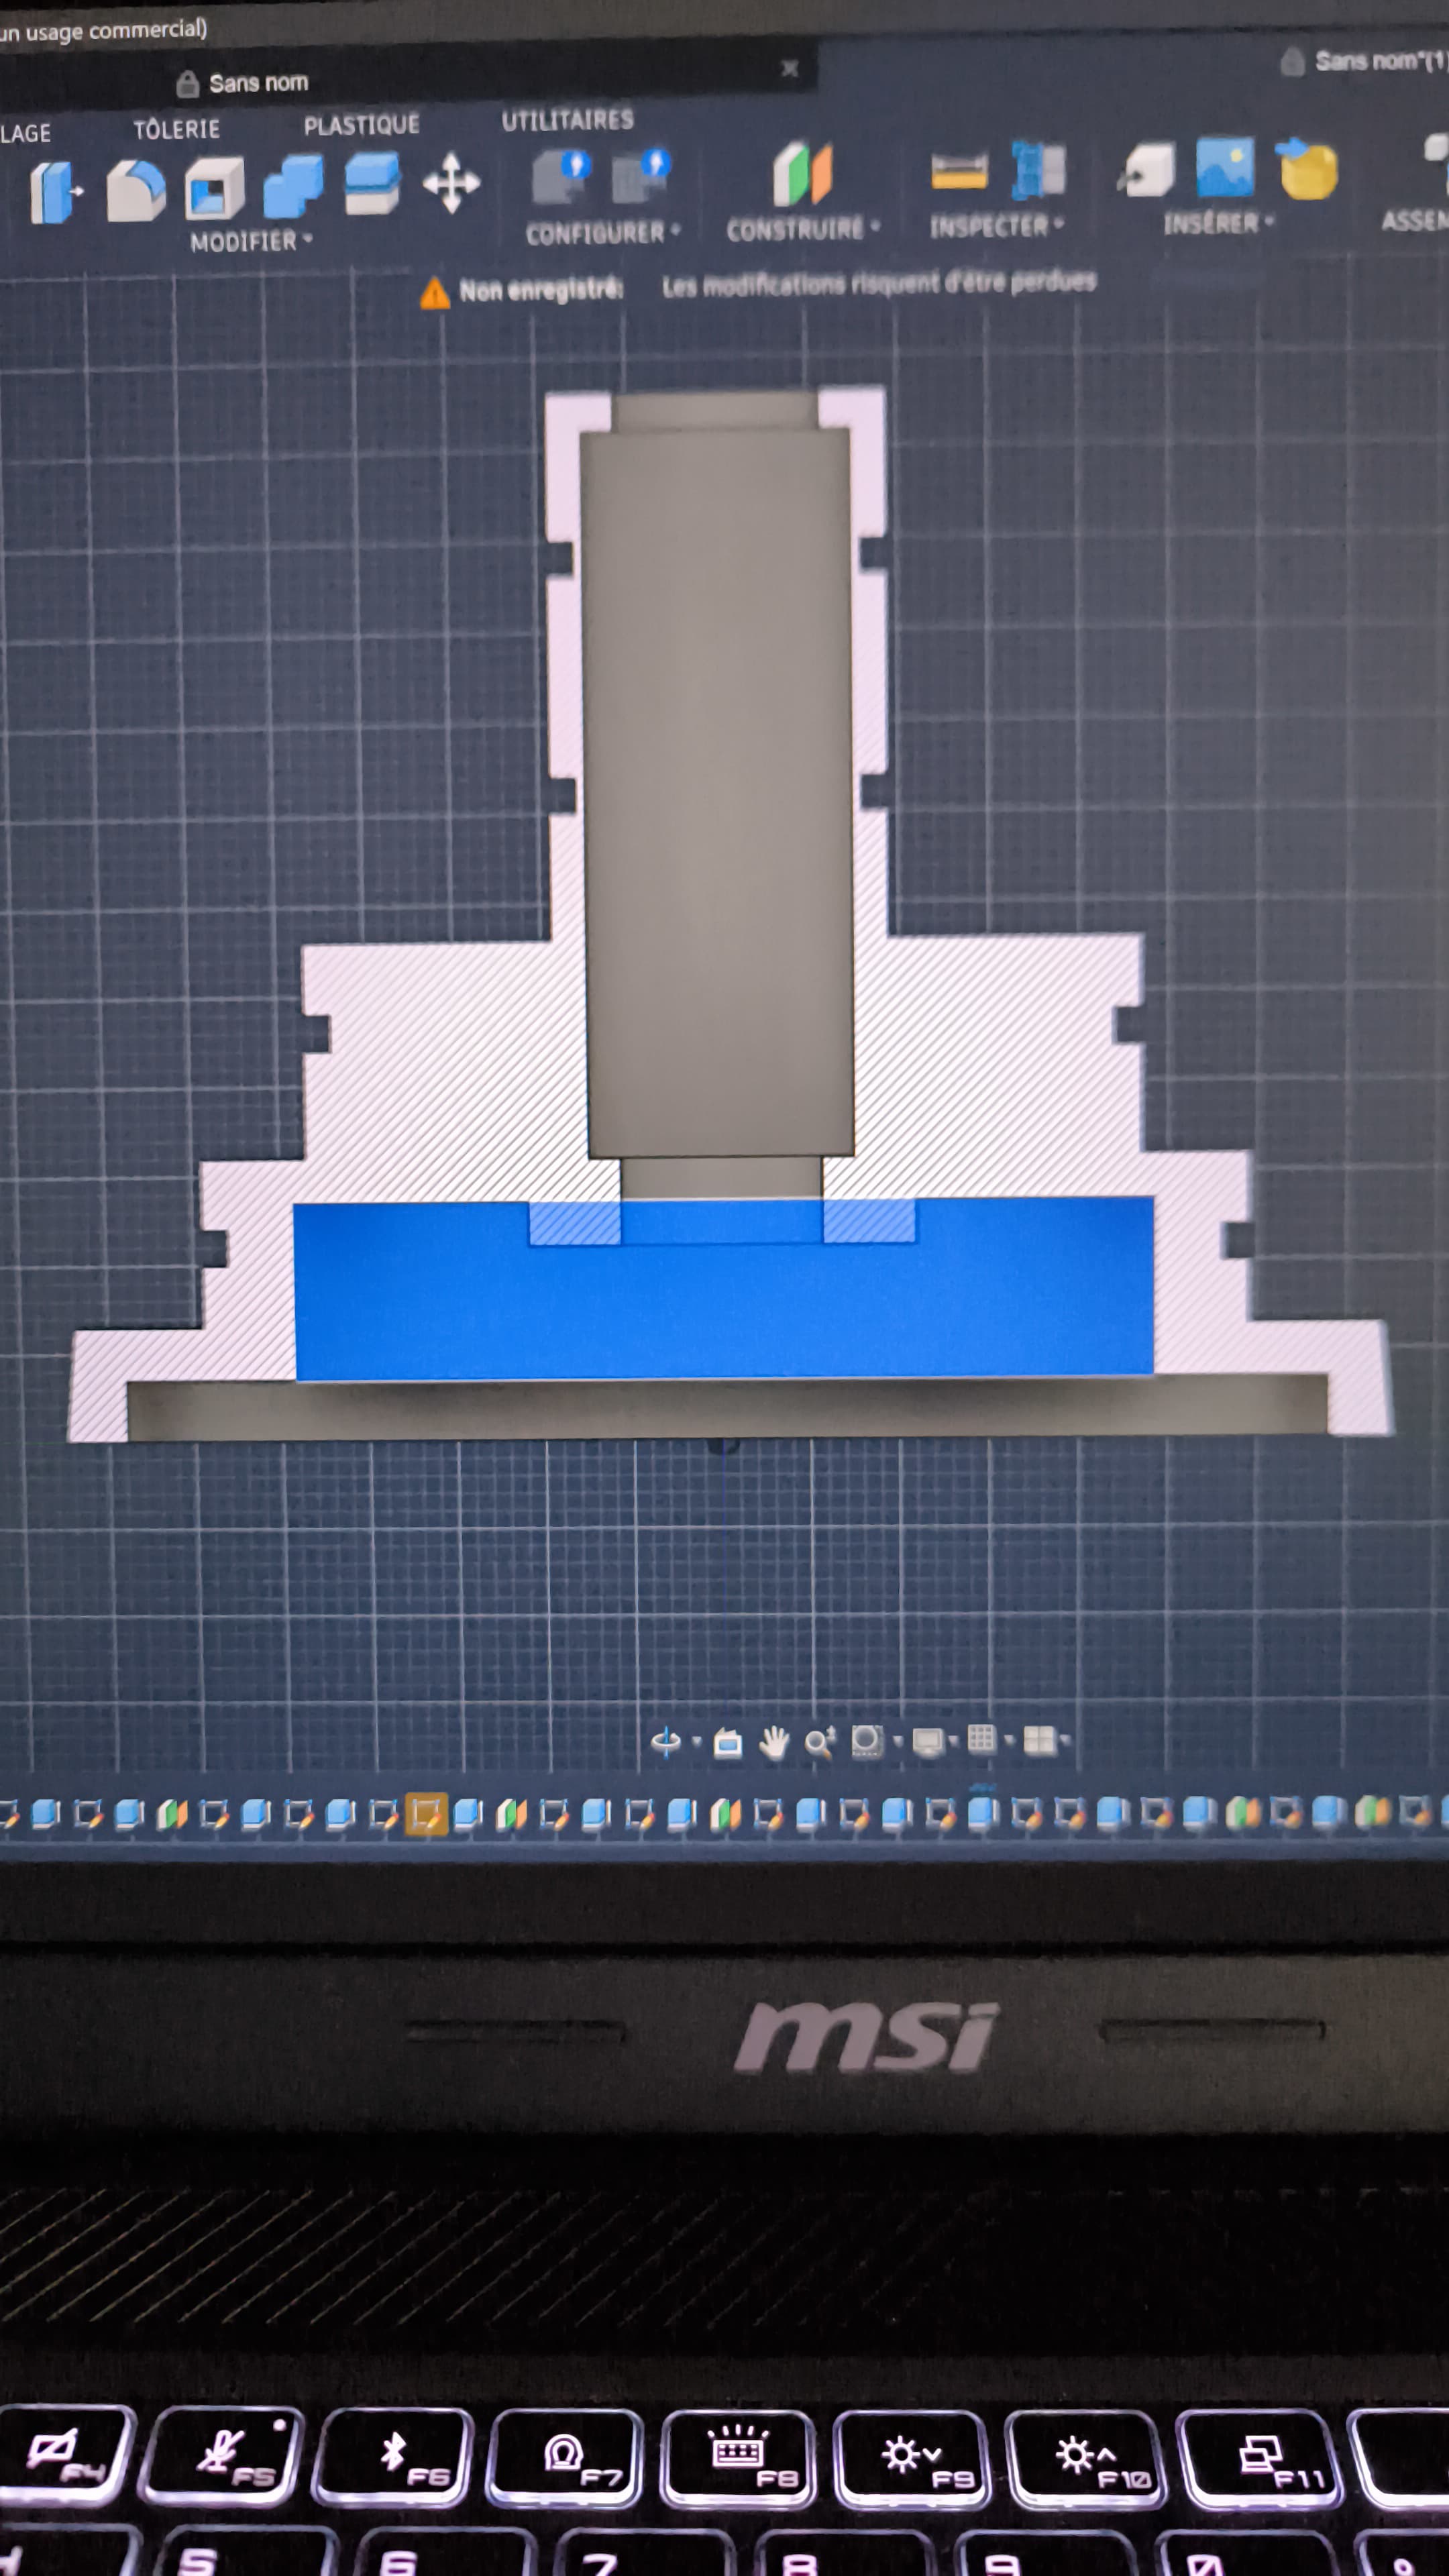Switch to the Tôlerie tab
This screenshot has width=1449, height=2576.
pyautogui.click(x=177, y=128)
